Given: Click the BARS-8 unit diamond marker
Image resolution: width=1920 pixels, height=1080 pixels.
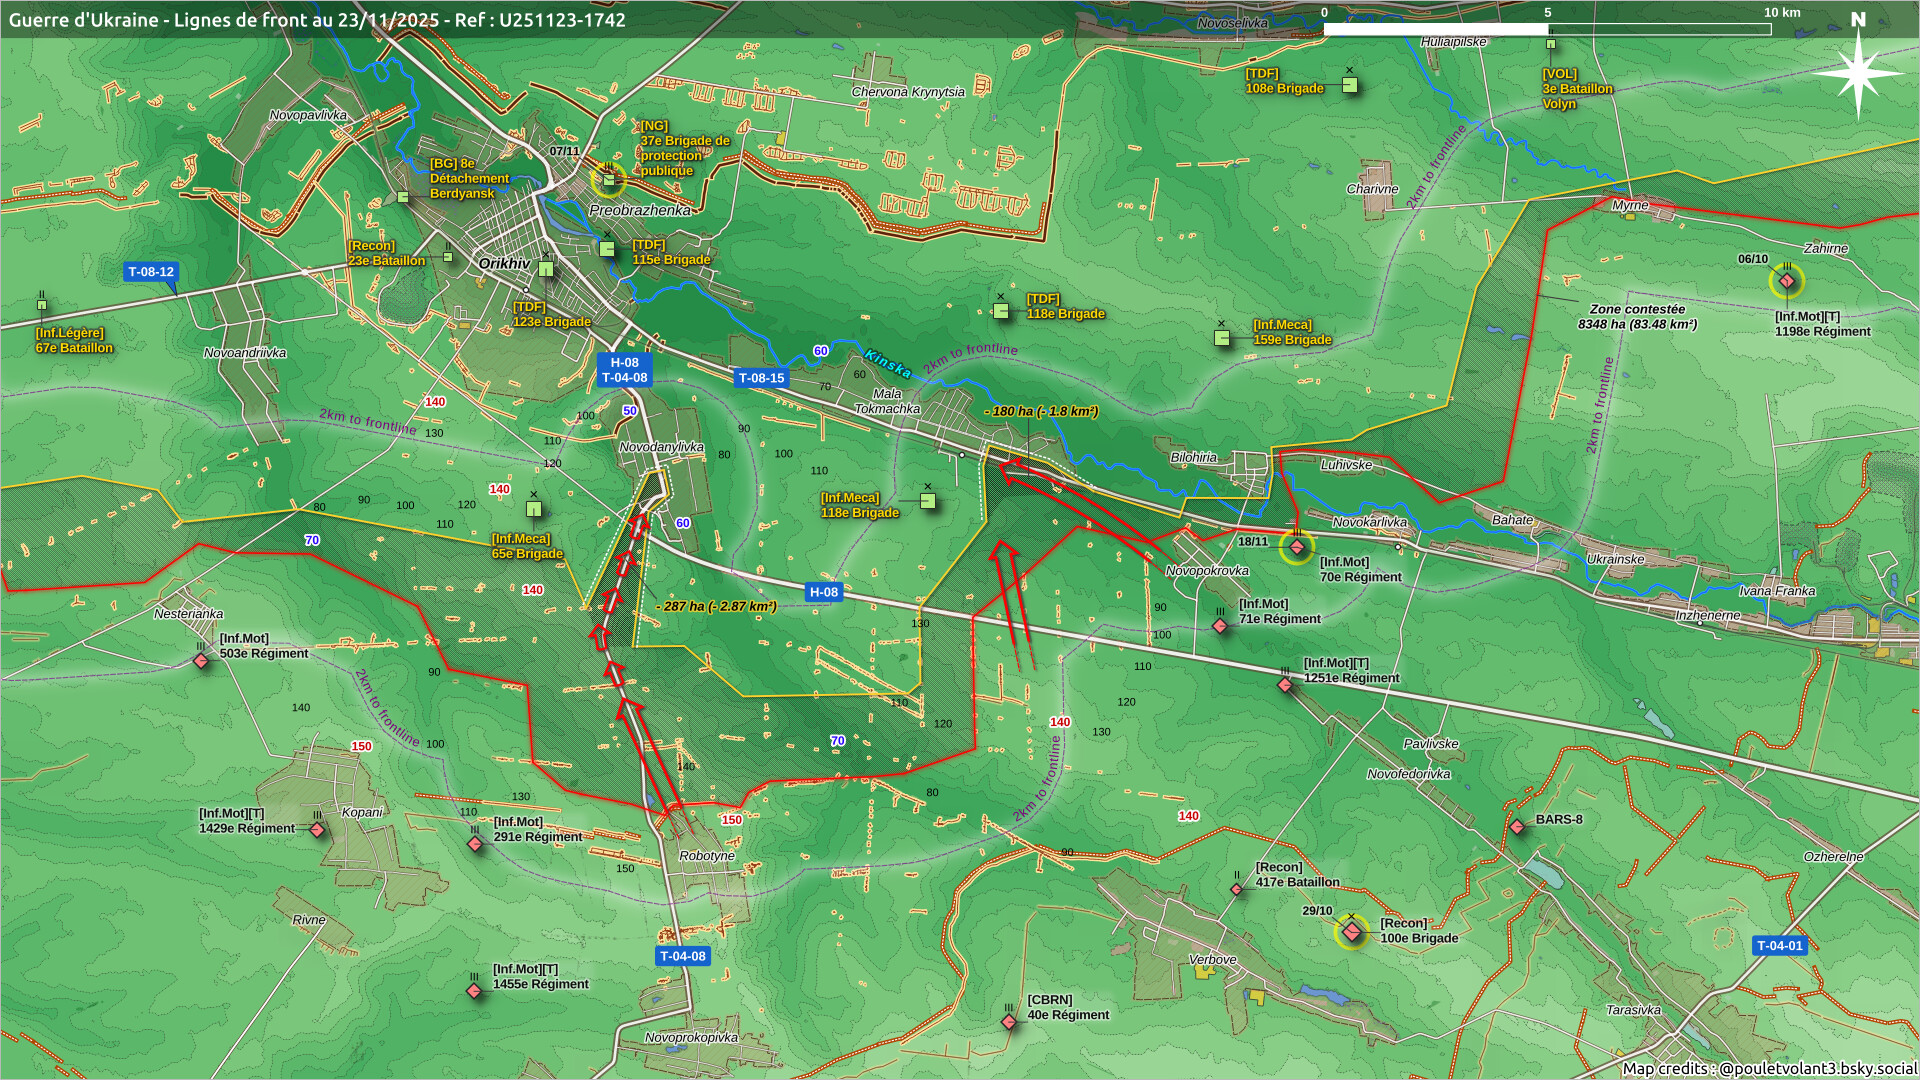Looking at the screenshot, I should pyautogui.click(x=1517, y=827).
